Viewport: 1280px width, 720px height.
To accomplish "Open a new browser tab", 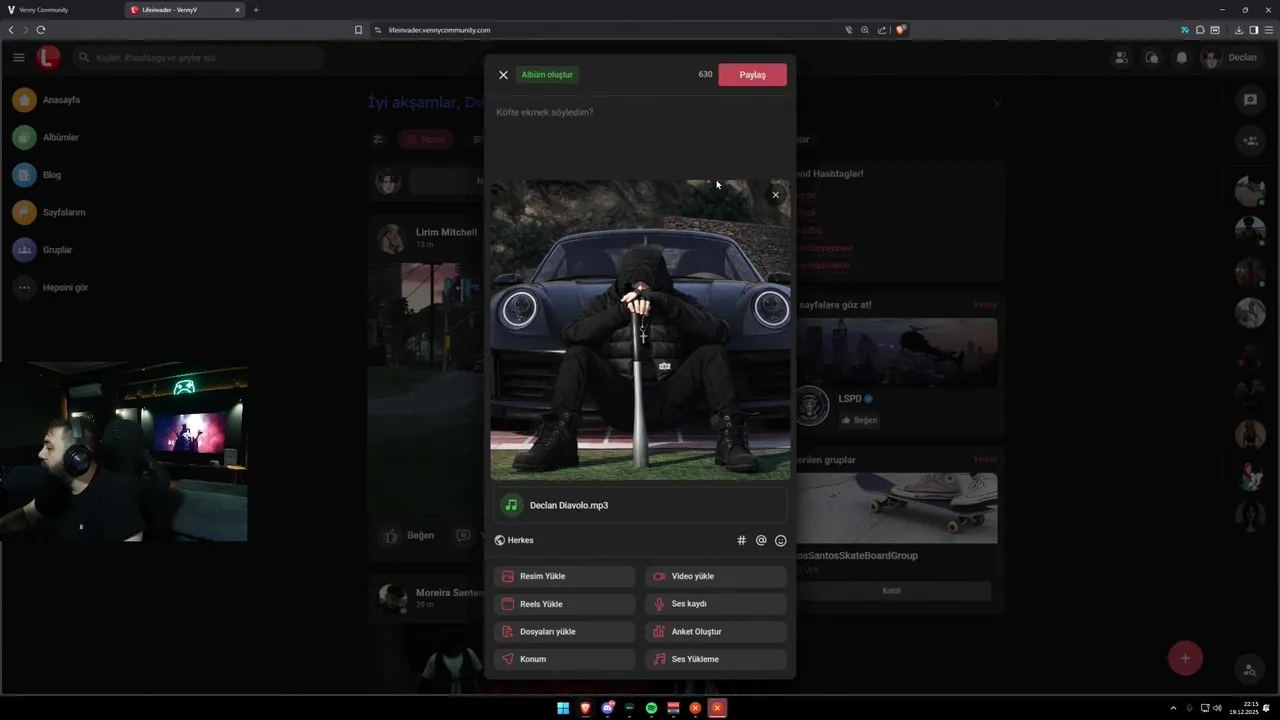I will pos(256,10).
